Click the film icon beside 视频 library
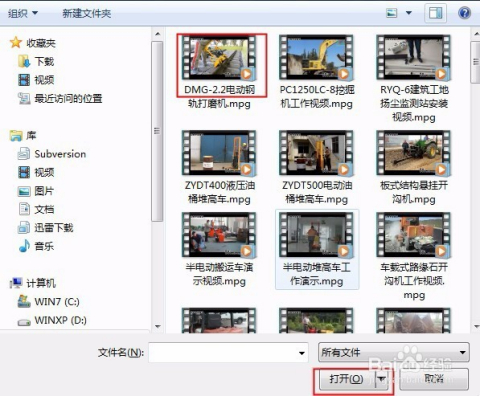480x396 pixels. click(24, 172)
